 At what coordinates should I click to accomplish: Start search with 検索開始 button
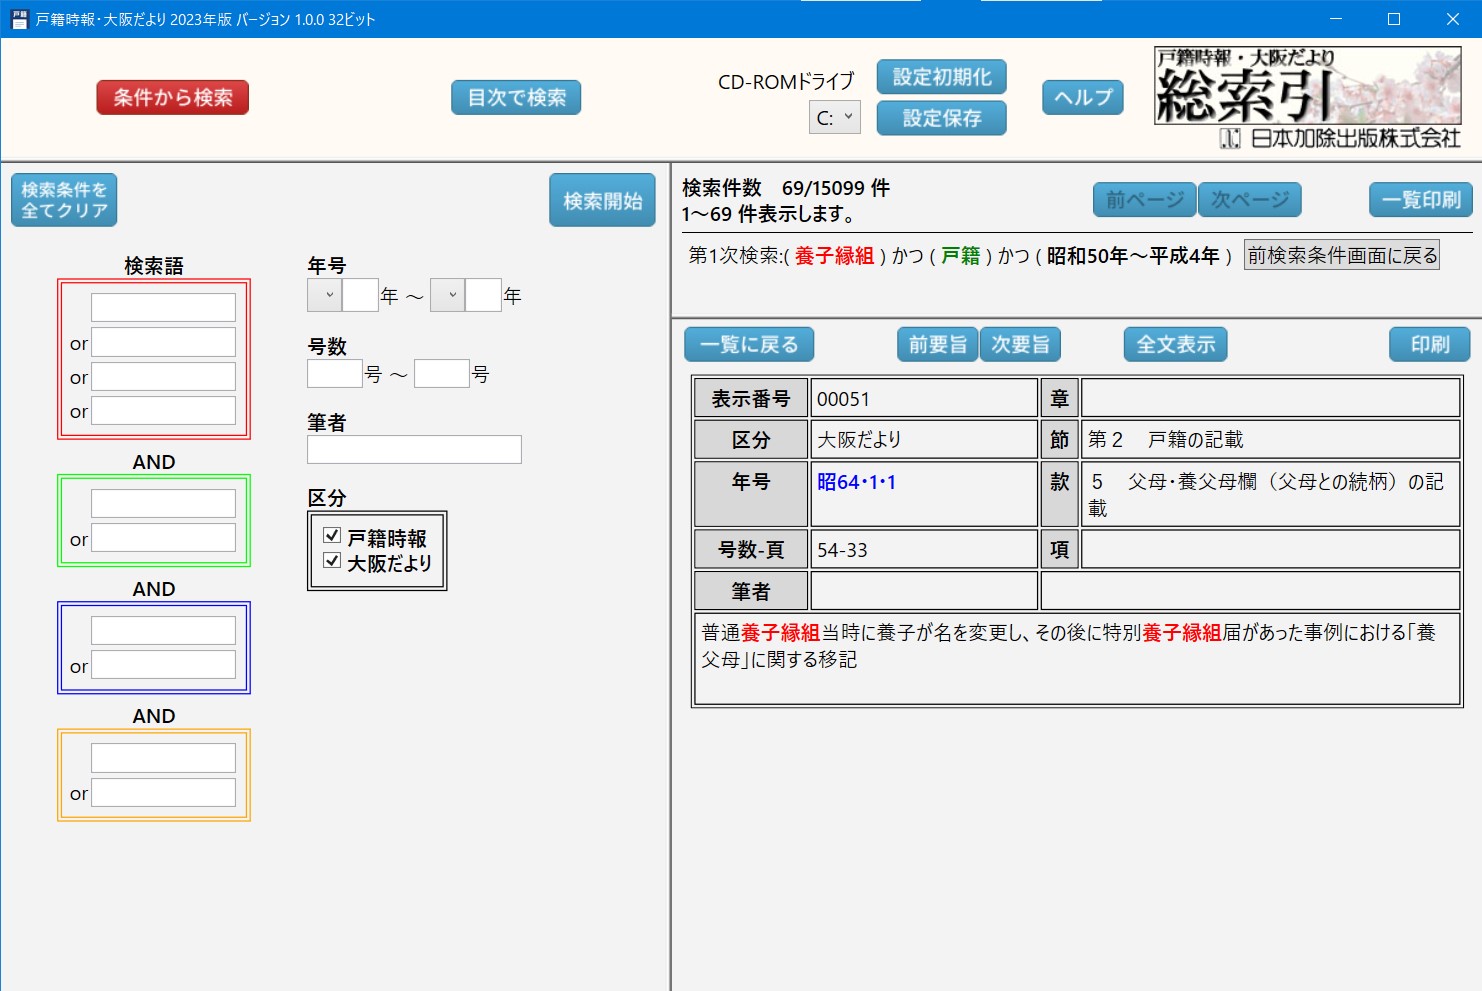(602, 200)
